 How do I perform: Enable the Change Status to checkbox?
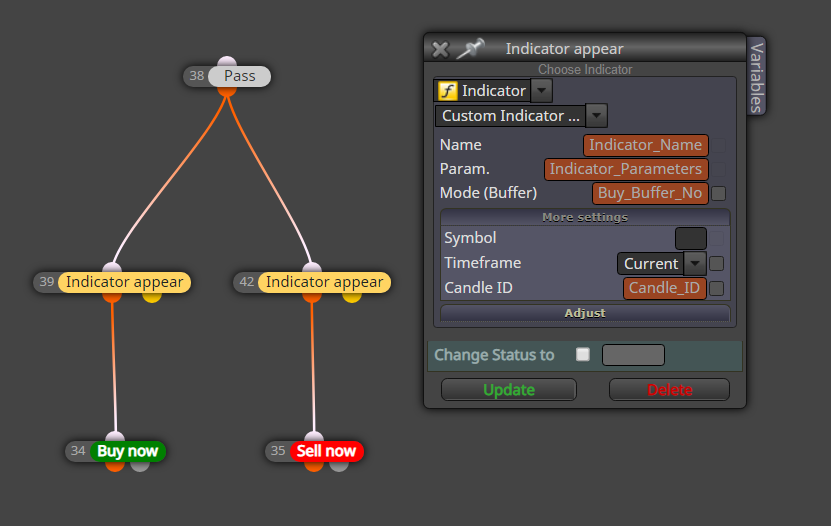pyautogui.click(x=582, y=354)
